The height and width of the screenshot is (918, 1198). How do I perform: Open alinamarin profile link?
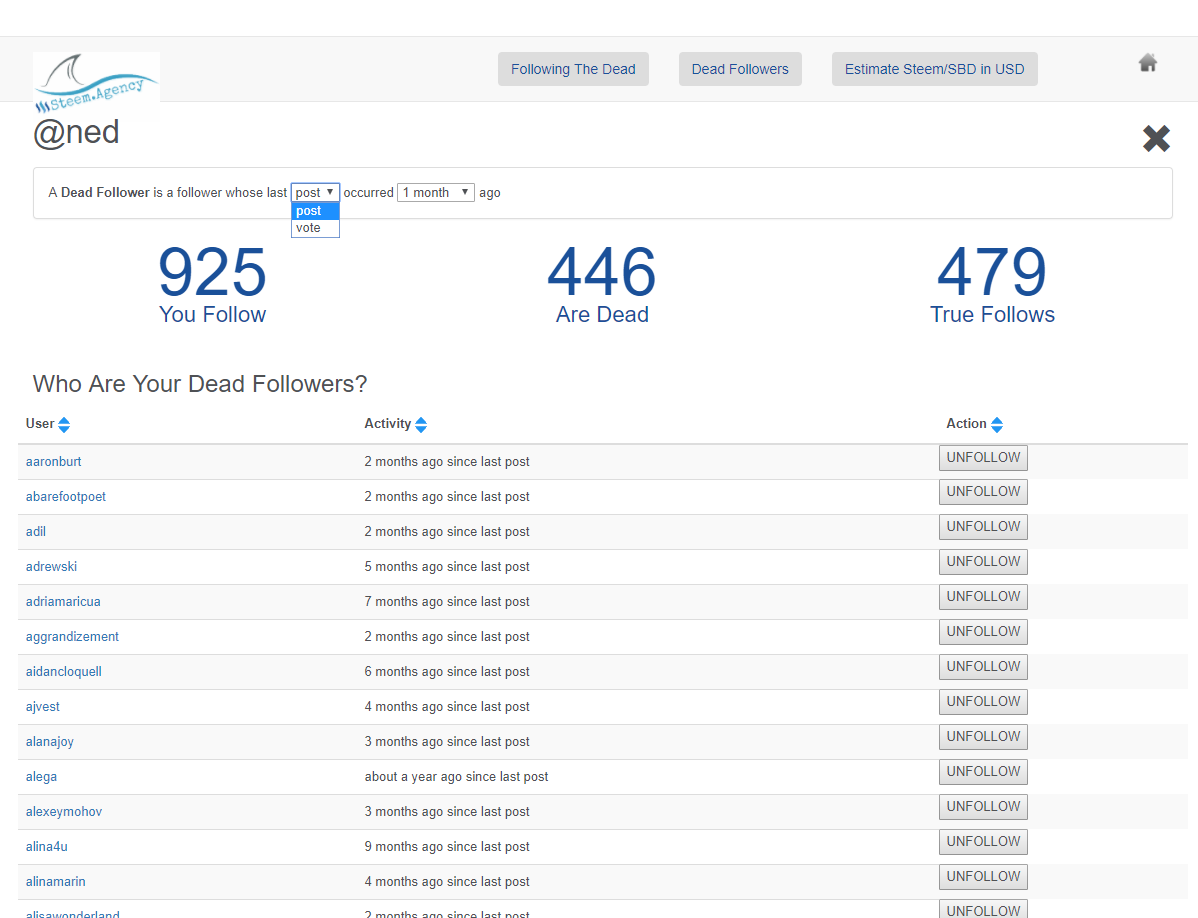(x=56, y=882)
